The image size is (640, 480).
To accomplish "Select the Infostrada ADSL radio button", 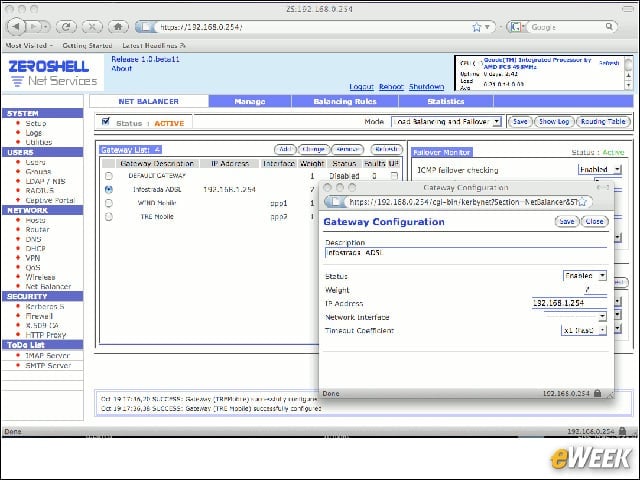I will pos(109,189).
